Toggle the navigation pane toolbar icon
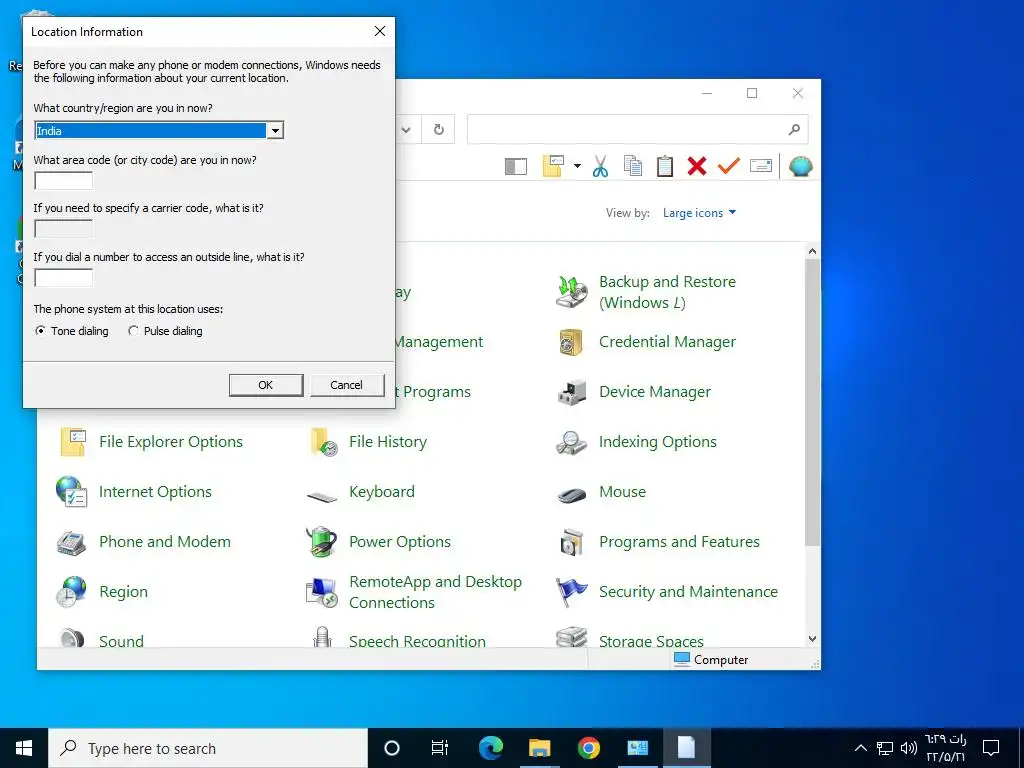The width and height of the screenshot is (1024, 768). (516, 167)
